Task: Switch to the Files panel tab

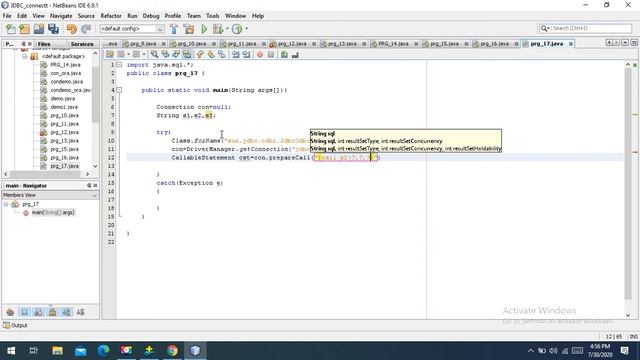Action: tap(44, 44)
